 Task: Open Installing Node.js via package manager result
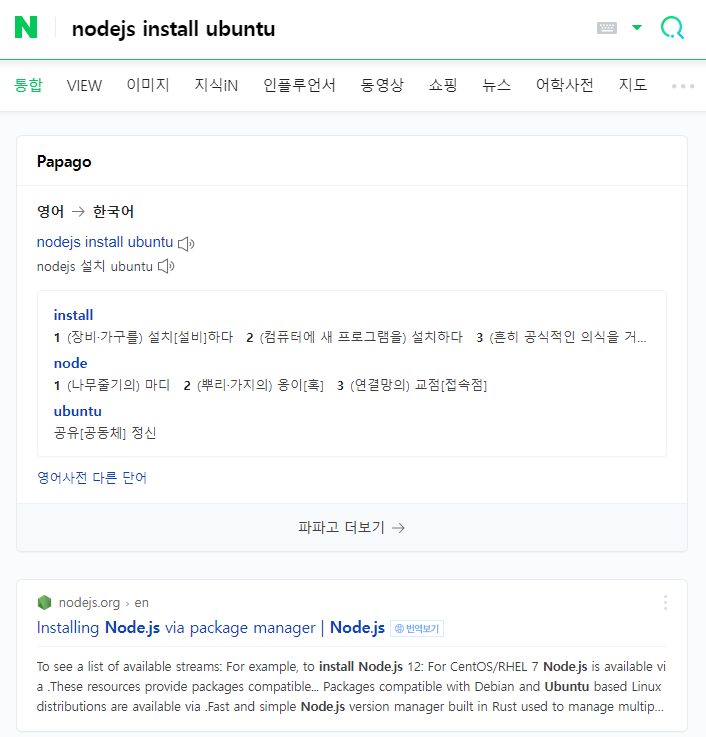(211, 627)
